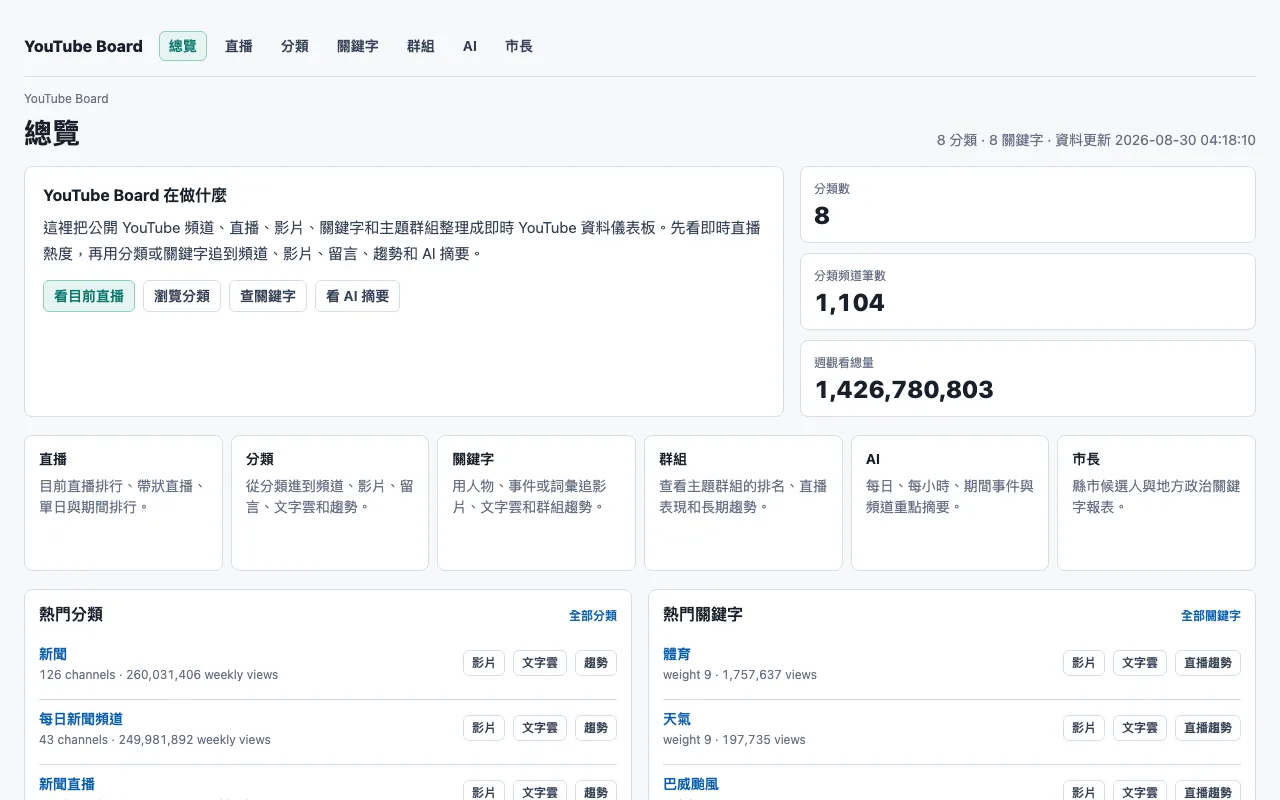Viewport: 1280px width, 800px height.
Task: Switch to the 市長 navigation tab
Action: click(519, 46)
